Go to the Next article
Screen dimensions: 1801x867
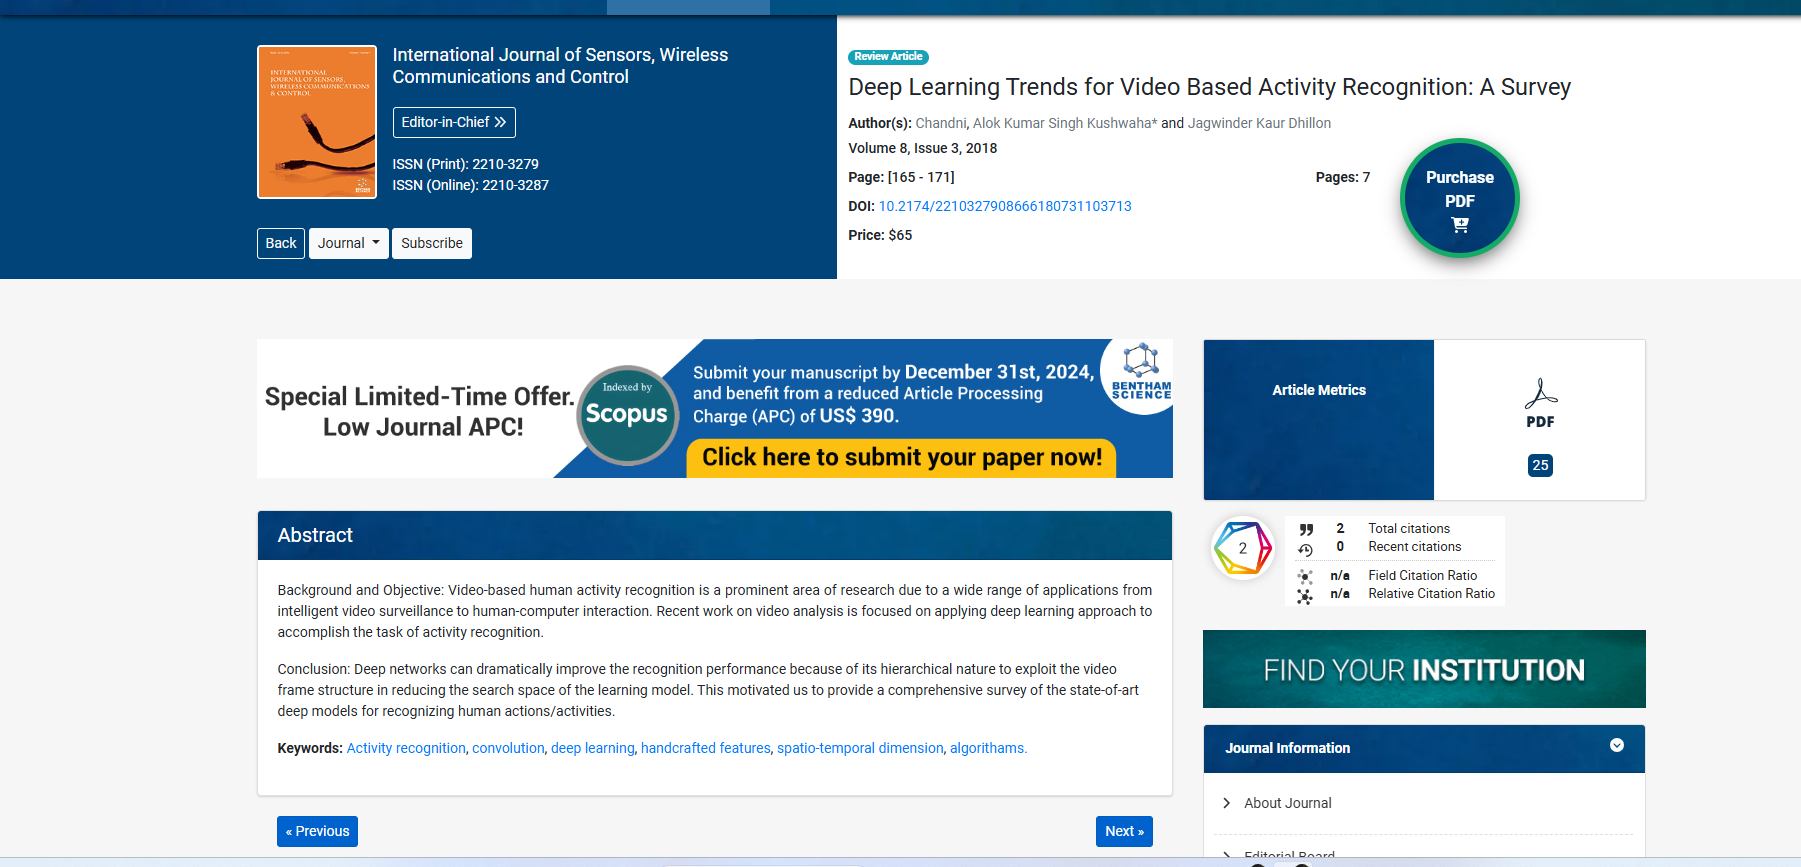pos(1124,831)
